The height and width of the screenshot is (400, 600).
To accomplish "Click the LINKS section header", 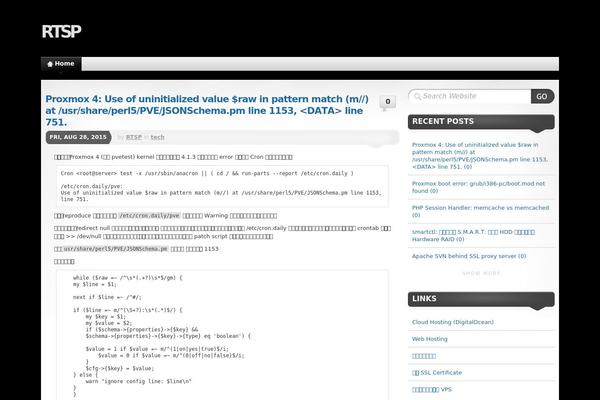I will pyautogui.click(x=481, y=299).
